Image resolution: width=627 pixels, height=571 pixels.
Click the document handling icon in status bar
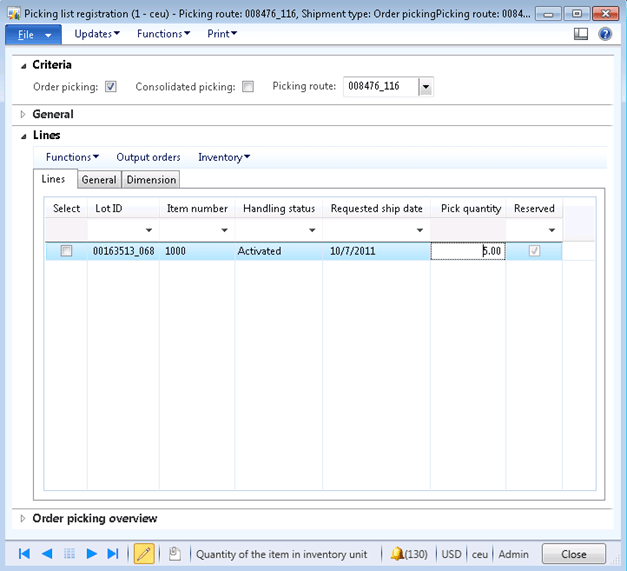tap(174, 553)
